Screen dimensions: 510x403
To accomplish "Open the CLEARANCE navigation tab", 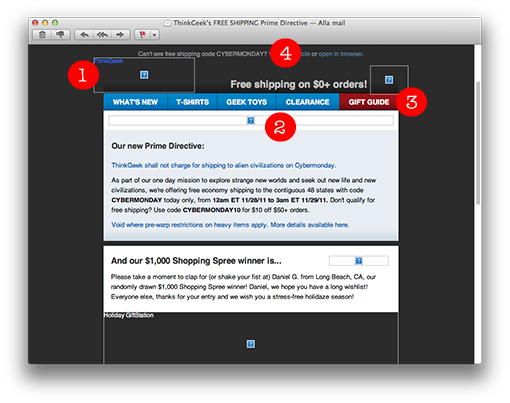I will tap(307, 102).
